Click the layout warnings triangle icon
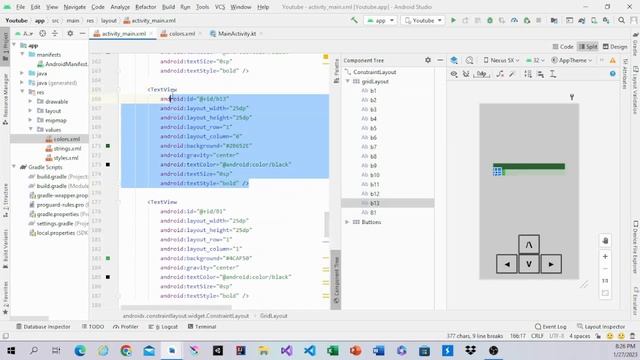This screenshot has width=640, height=360. [x=613, y=60]
